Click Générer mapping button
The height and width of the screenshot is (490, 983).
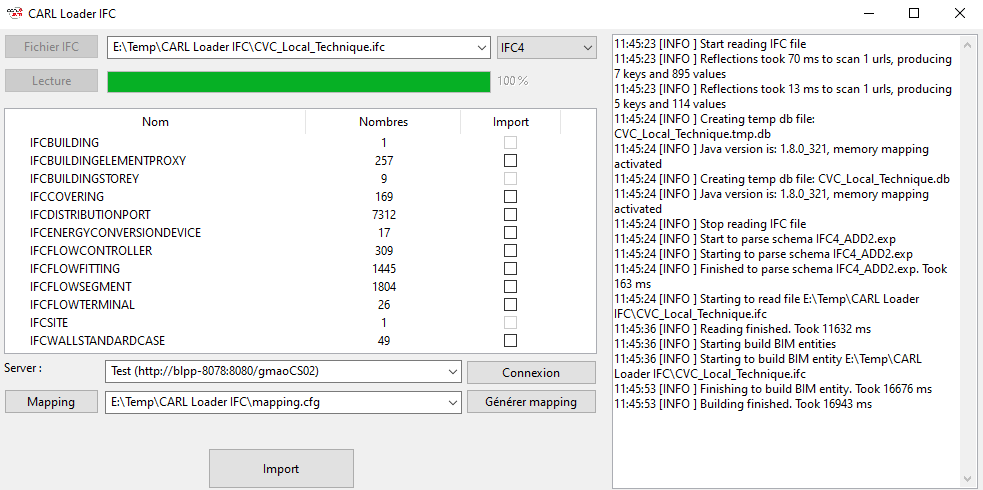[x=531, y=402]
